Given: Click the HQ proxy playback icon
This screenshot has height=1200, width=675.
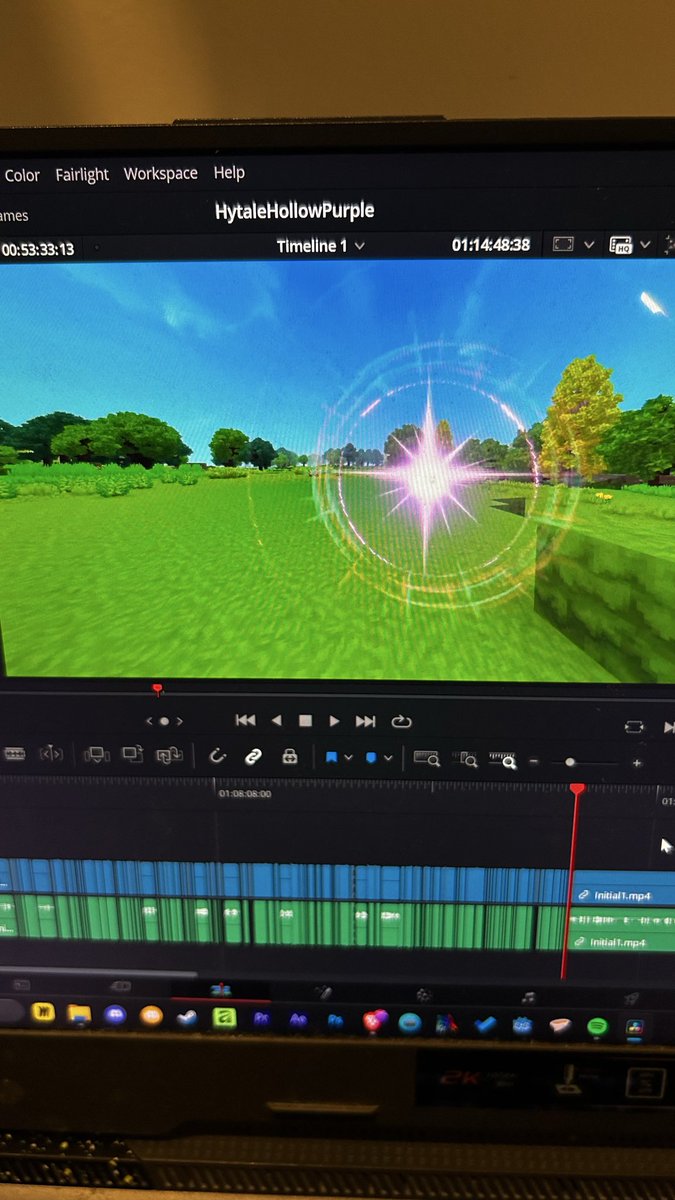Looking at the screenshot, I should [x=620, y=245].
